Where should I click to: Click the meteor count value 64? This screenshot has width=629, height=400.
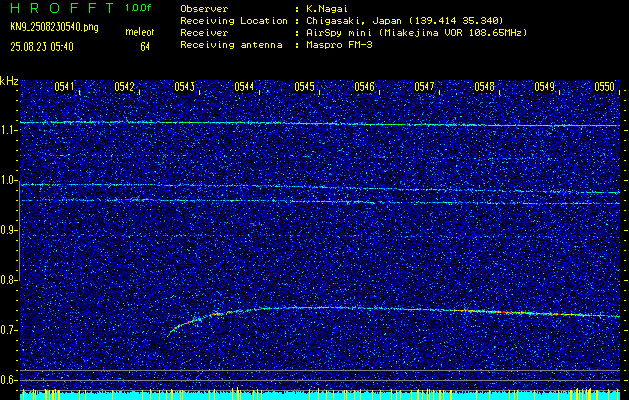pyautogui.click(x=145, y=47)
